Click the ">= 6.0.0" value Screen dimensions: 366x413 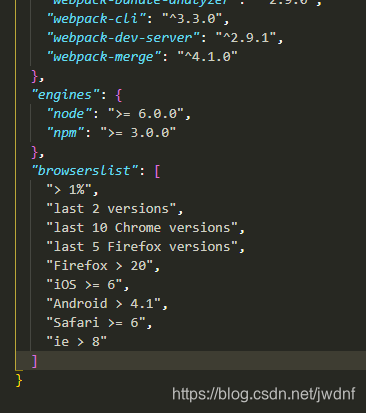[146, 114]
